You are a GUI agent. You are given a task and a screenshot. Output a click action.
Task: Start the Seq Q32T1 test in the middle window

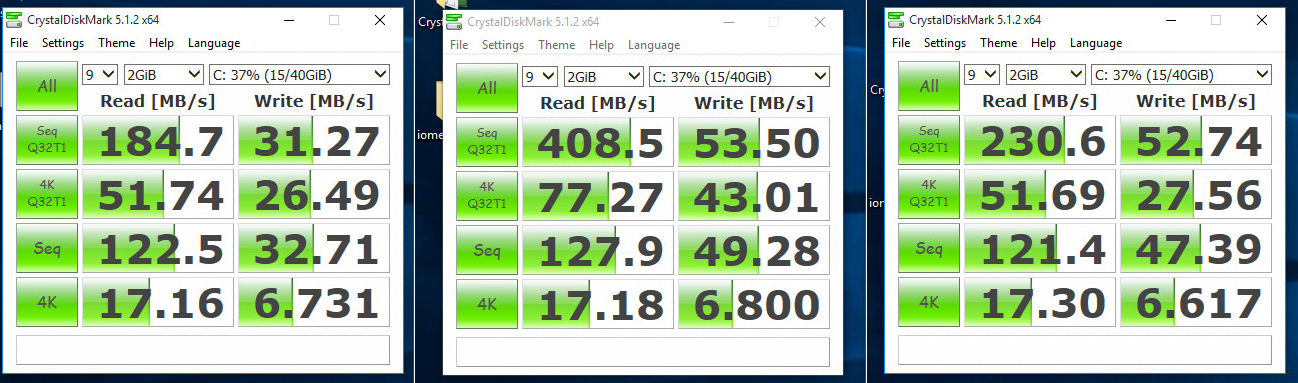pos(487,141)
